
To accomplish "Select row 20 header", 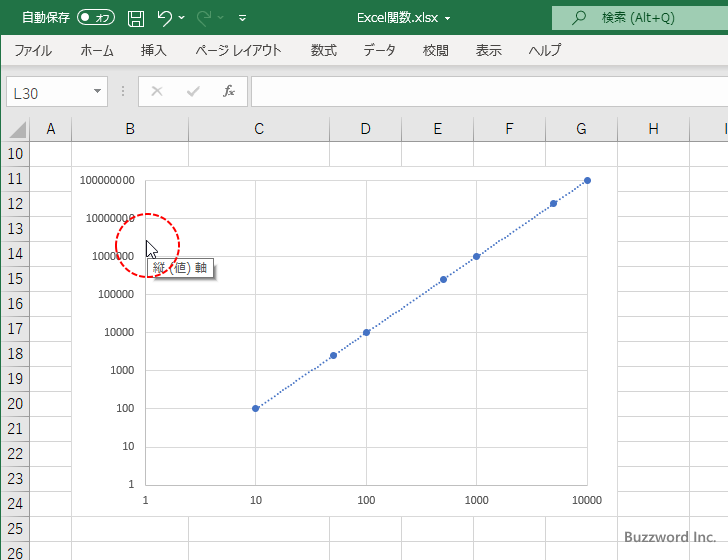I will [15, 404].
